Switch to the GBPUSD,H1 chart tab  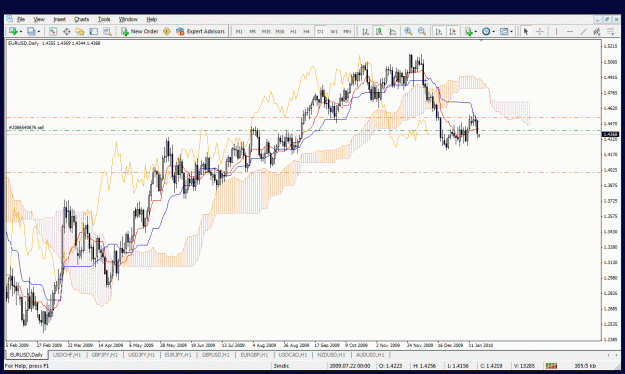coord(215,355)
